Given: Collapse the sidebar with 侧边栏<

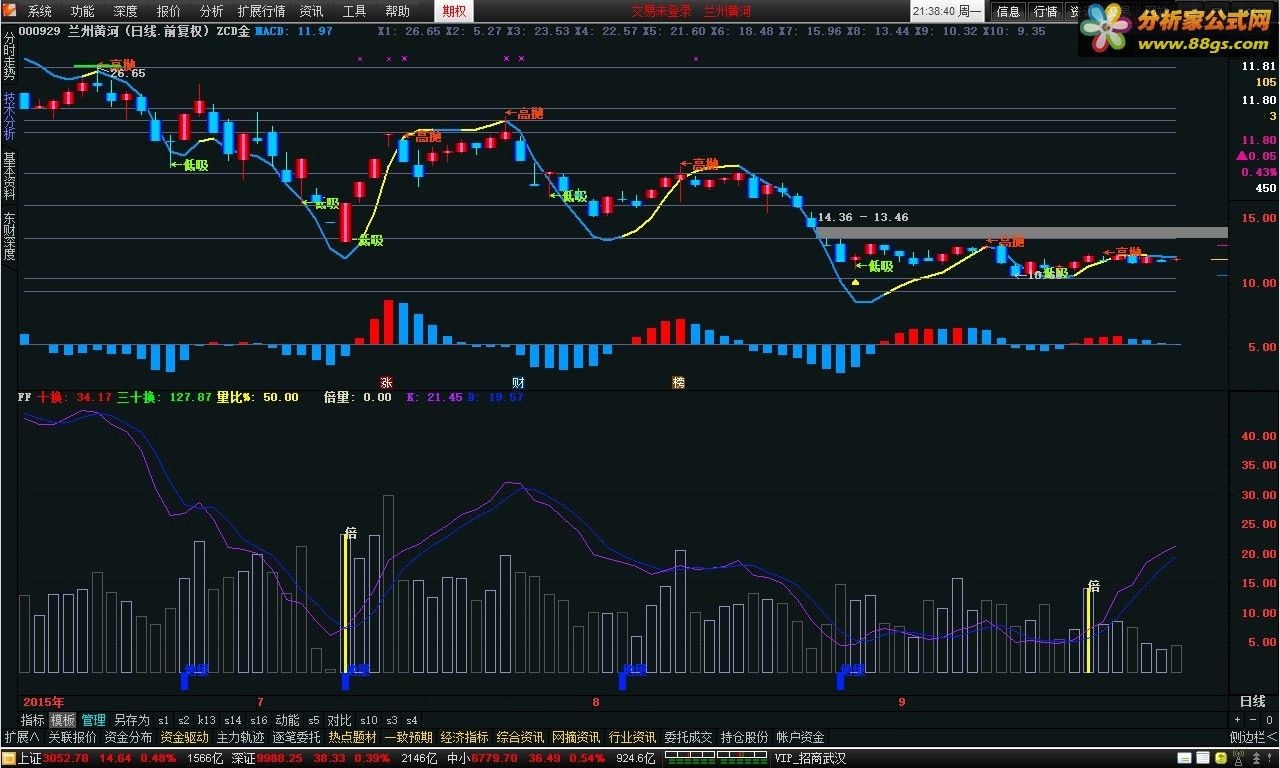Looking at the screenshot, I should 1254,737.
